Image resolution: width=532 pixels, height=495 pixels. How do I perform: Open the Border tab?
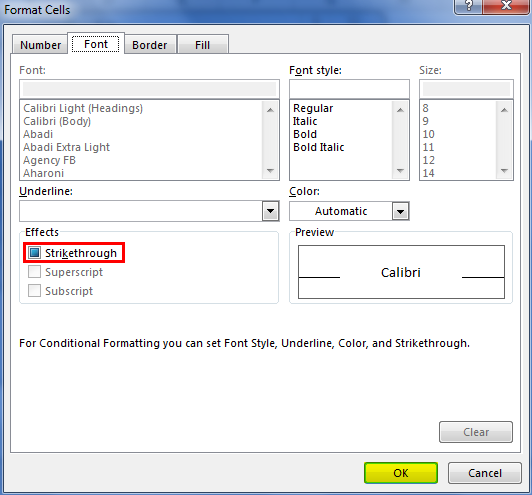(150, 45)
